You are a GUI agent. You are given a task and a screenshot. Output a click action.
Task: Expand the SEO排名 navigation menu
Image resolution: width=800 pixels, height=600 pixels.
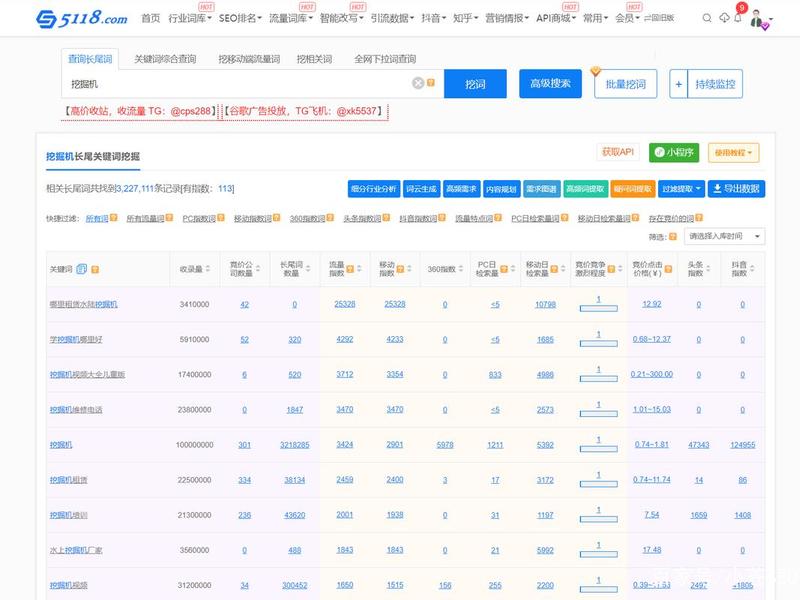(240, 18)
